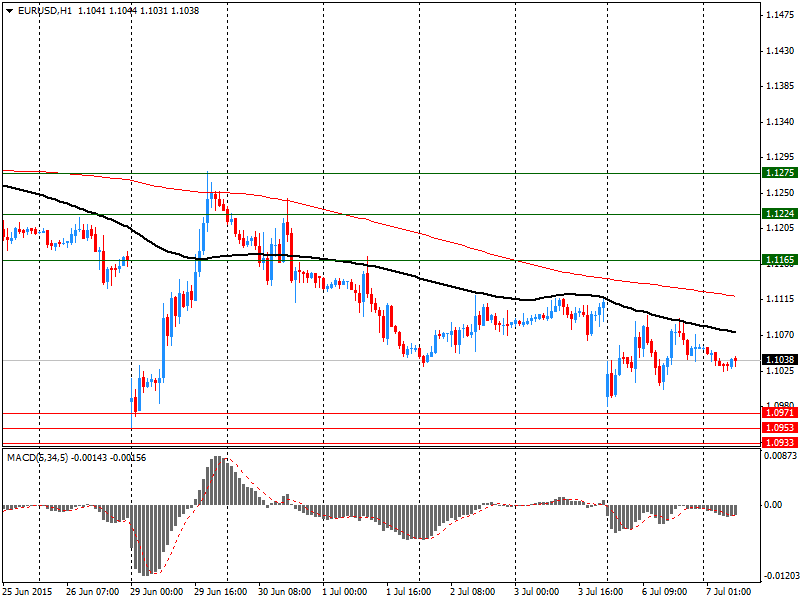The width and height of the screenshot is (800, 600).
Task: Select the 1.1475 price scale value
Action: (x=780, y=15)
